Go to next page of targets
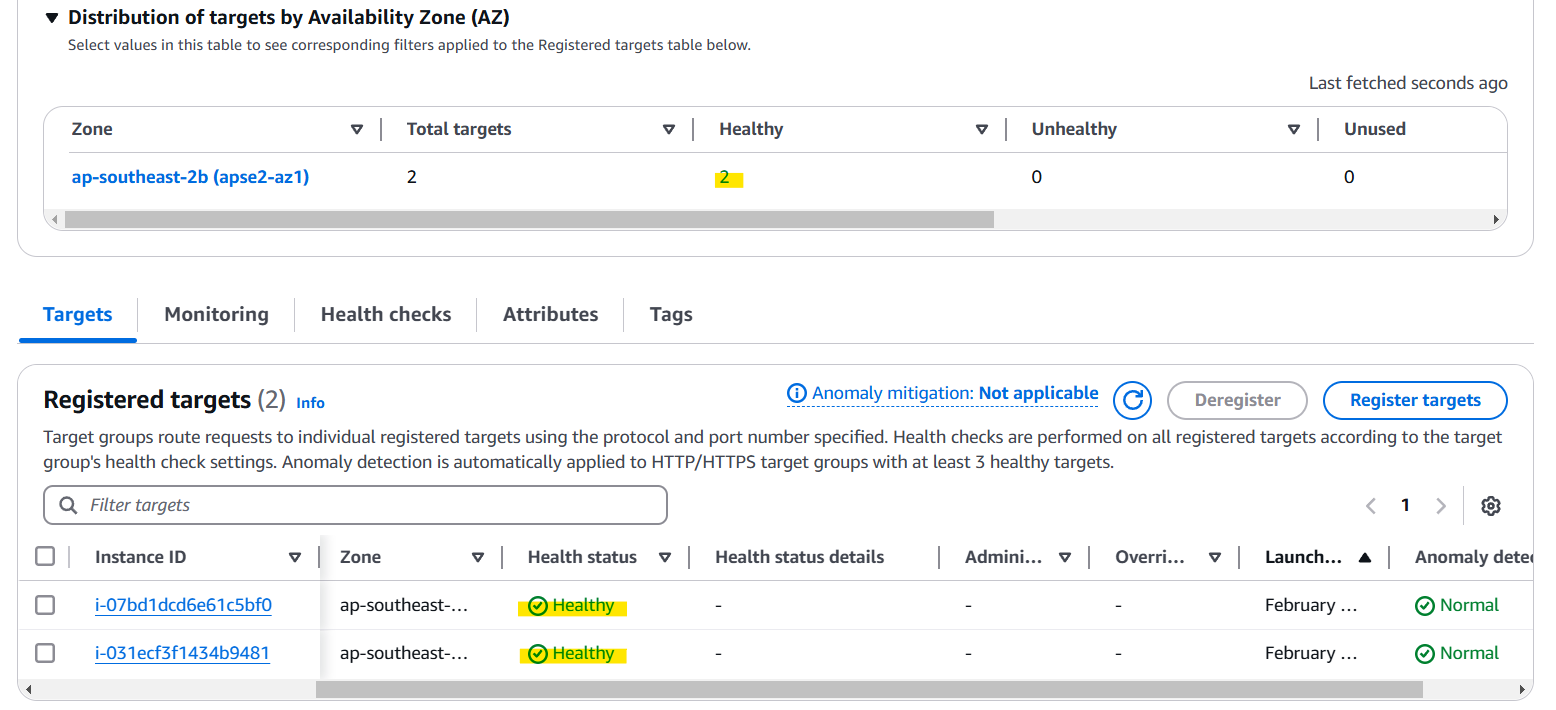The height and width of the screenshot is (710, 1556). 1441,506
